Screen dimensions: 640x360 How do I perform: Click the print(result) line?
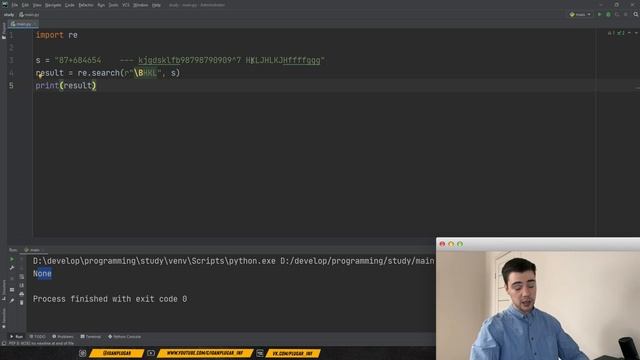coord(66,86)
